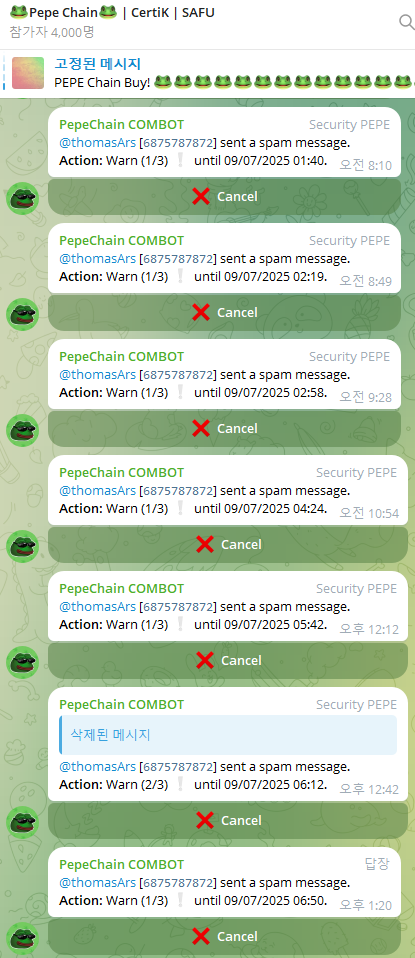Click the 답장 label on the last message
This screenshot has width=415, height=958.
[377, 864]
